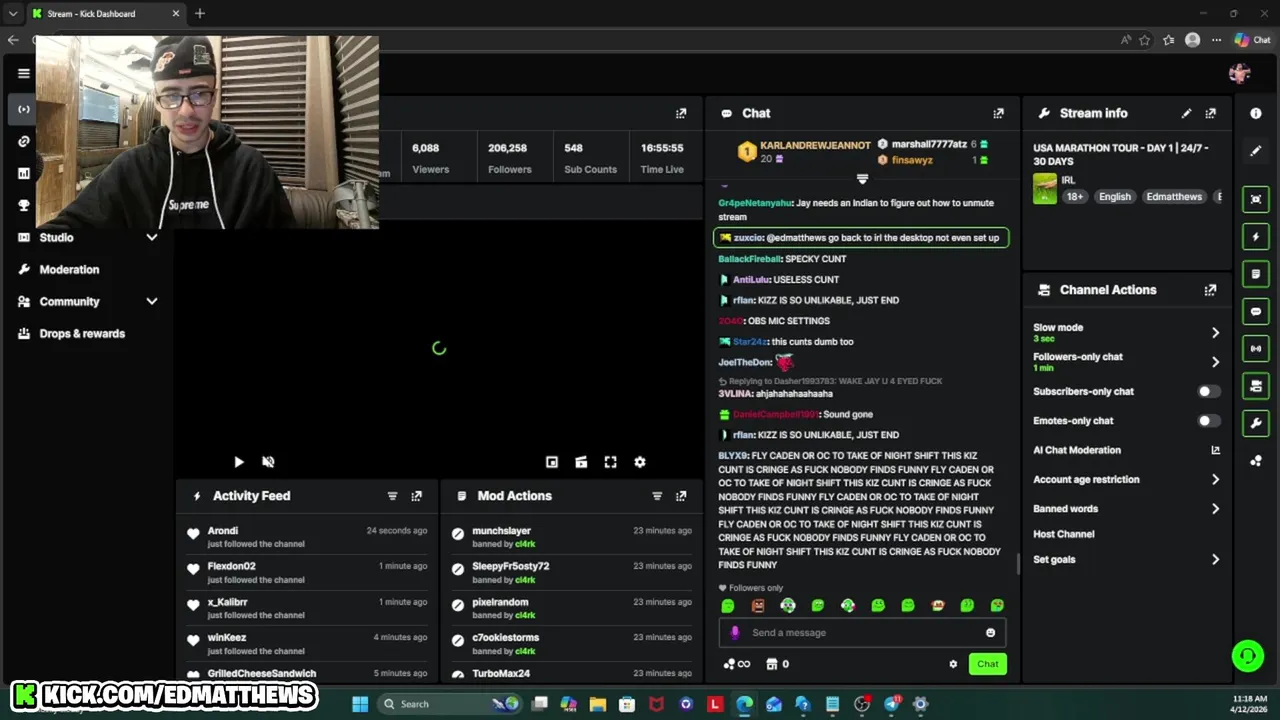This screenshot has height=720, width=1280.
Task: Select the Stream icon in left sidebar
Action: point(24,109)
